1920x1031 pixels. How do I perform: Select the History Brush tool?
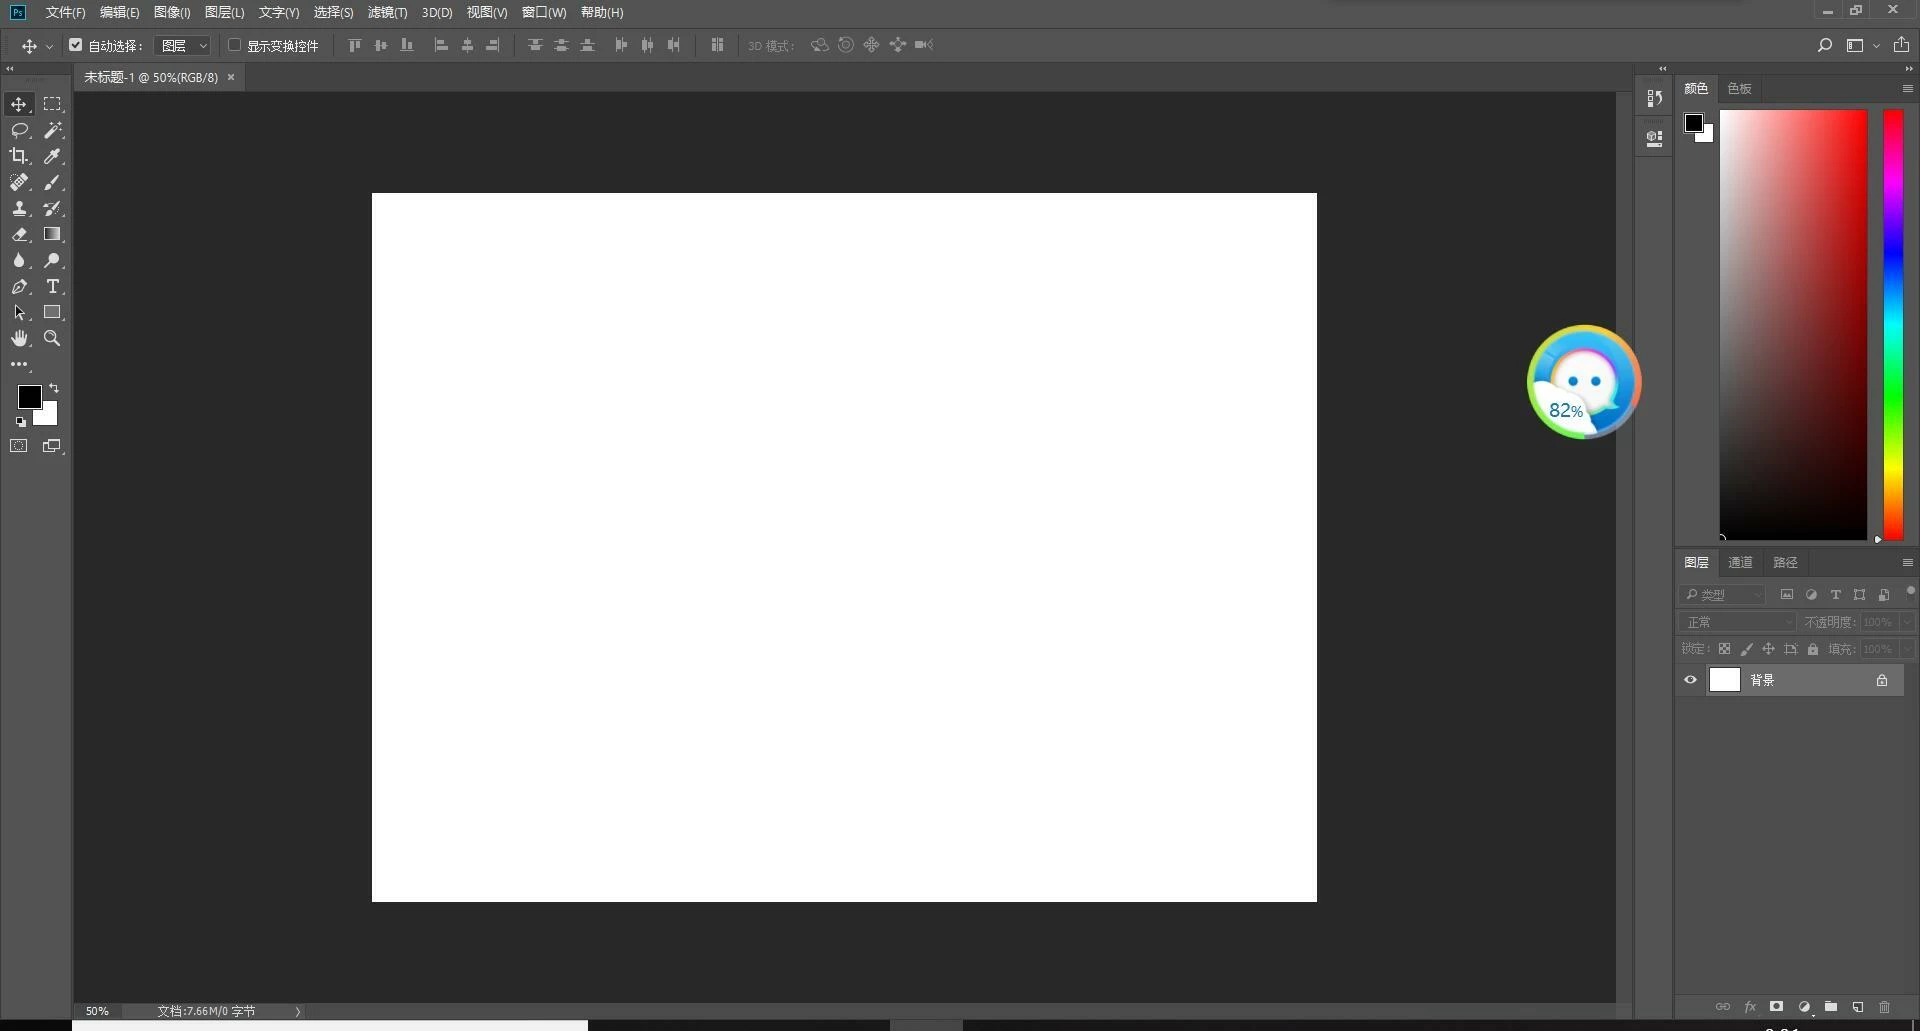tap(52, 208)
